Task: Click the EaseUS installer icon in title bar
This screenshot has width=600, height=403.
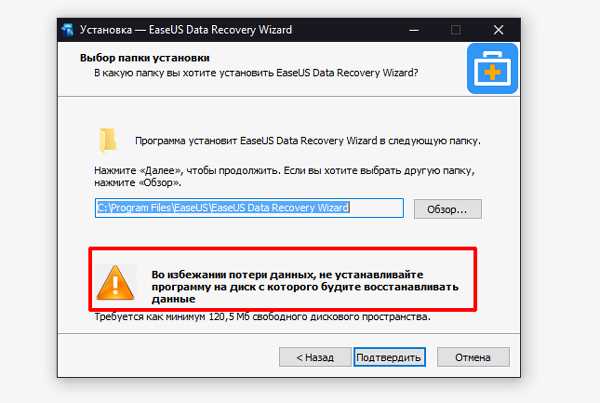Action: [67, 30]
